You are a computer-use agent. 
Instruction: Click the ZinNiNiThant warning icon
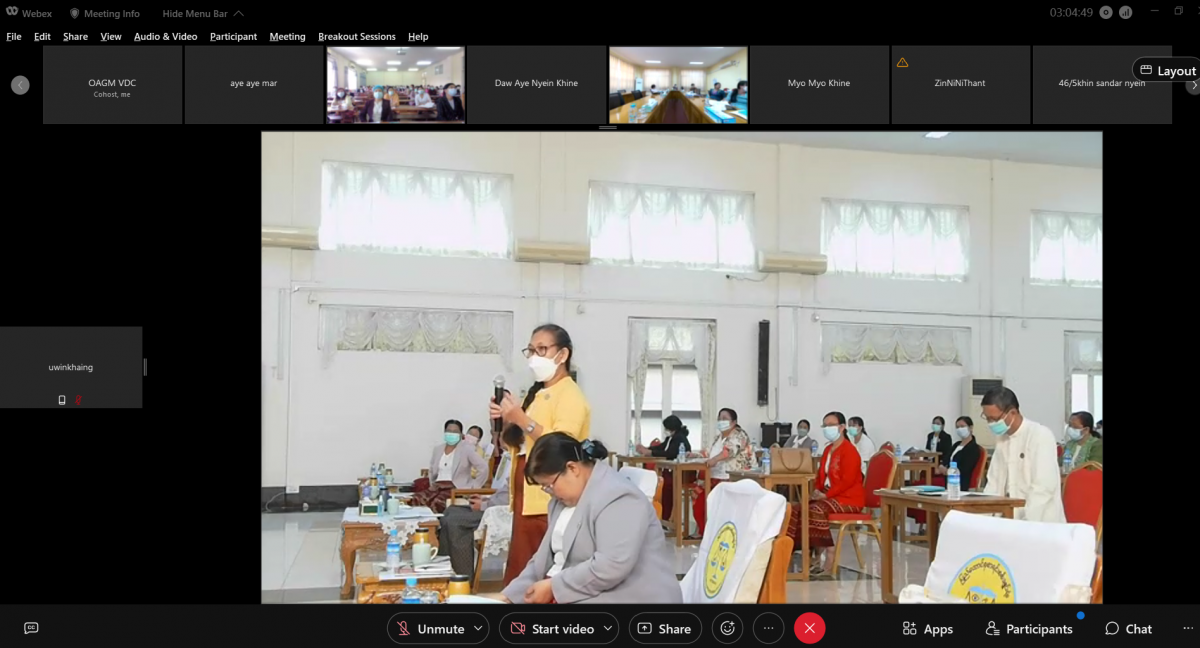point(903,62)
